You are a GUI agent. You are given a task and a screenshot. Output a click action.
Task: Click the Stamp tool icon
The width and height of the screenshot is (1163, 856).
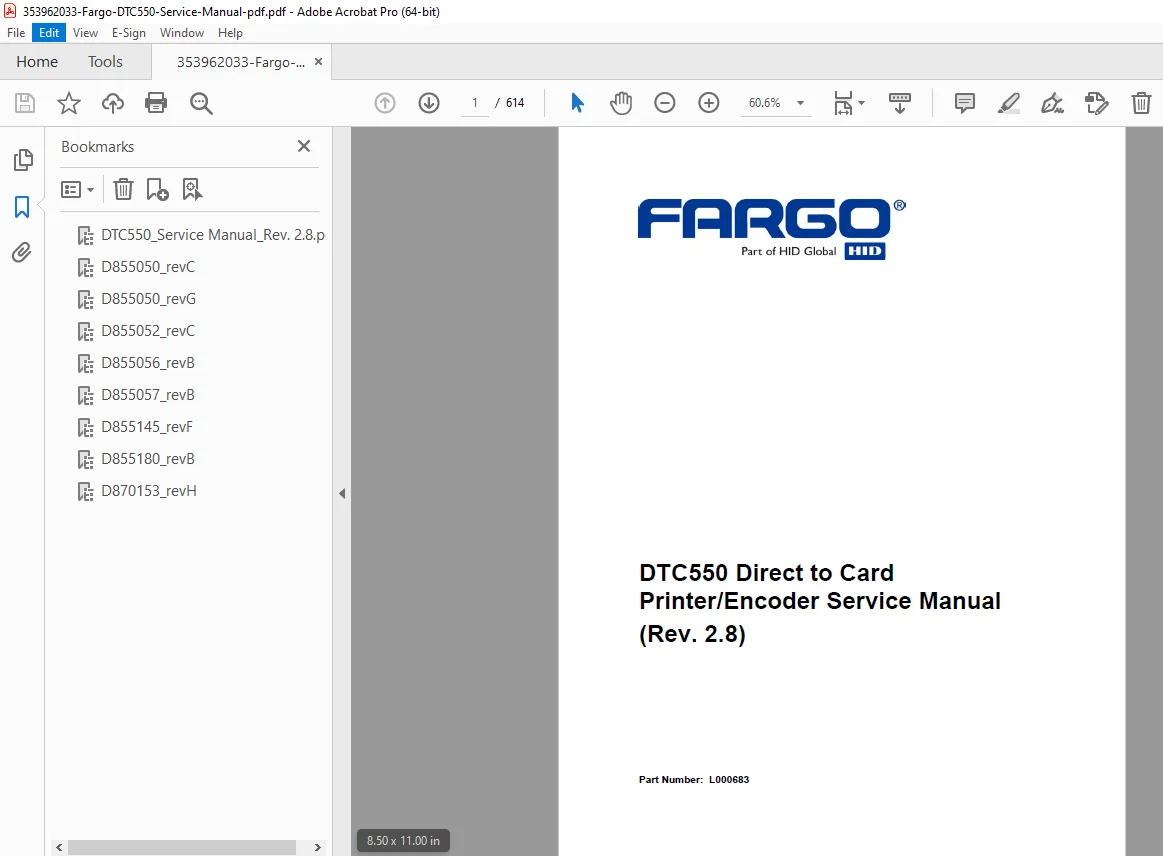(1096, 103)
